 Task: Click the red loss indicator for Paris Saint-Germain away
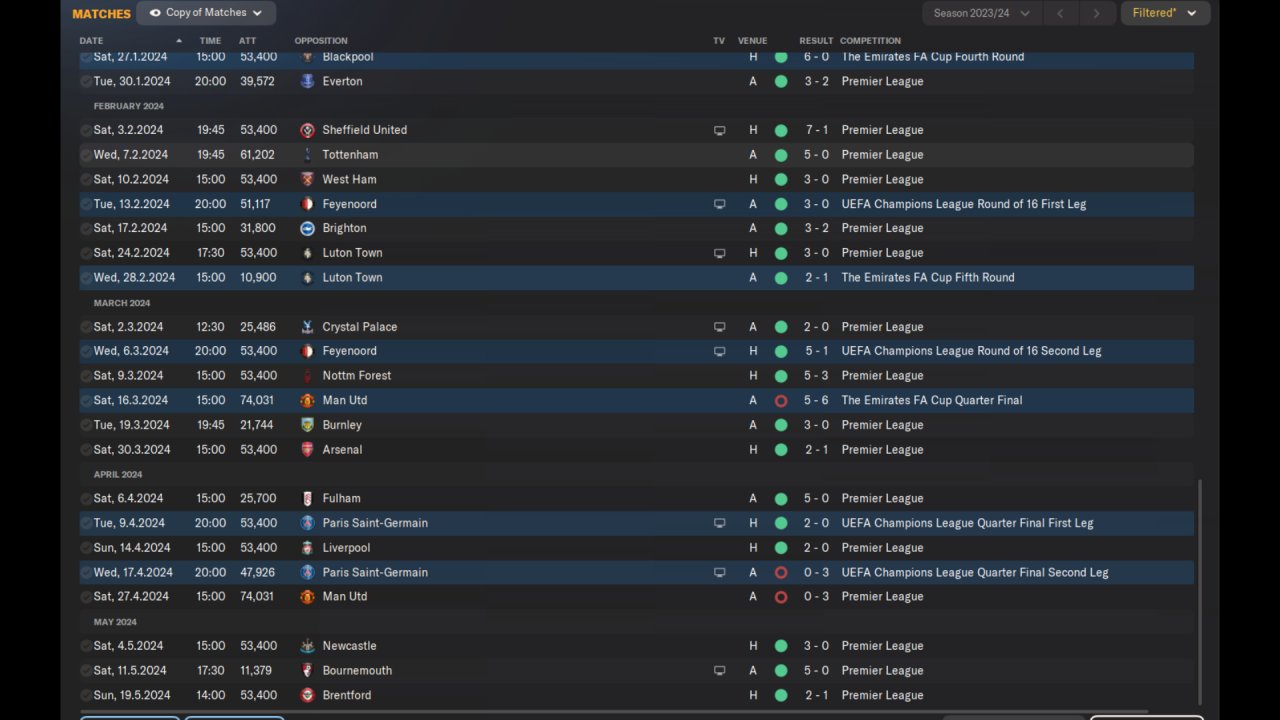click(x=781, y=573)
